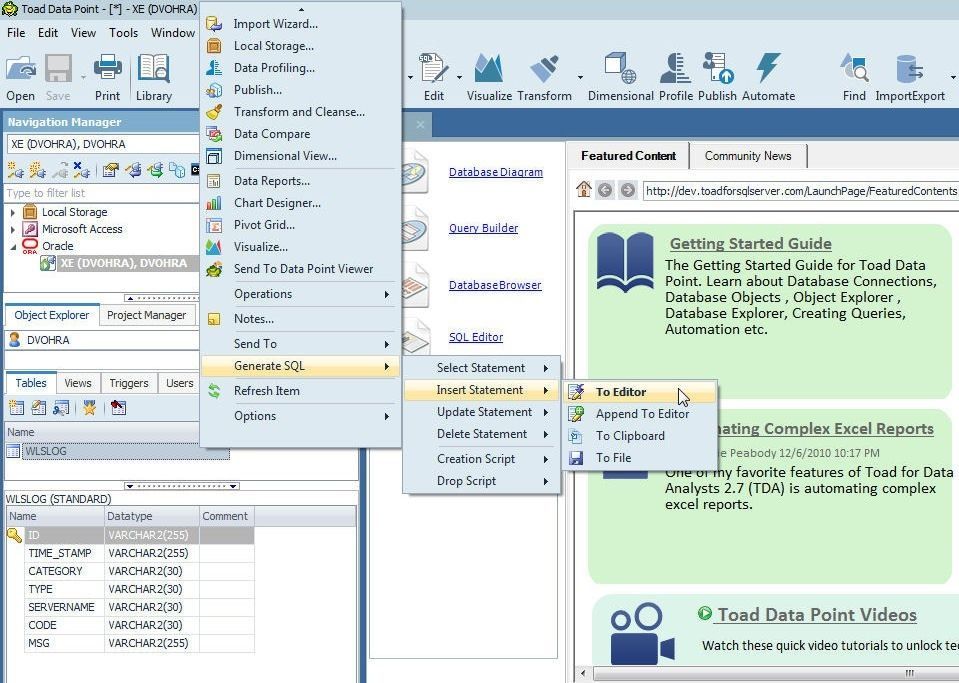Choose To Editor in Insert Statement submenu

coord(640,392)
